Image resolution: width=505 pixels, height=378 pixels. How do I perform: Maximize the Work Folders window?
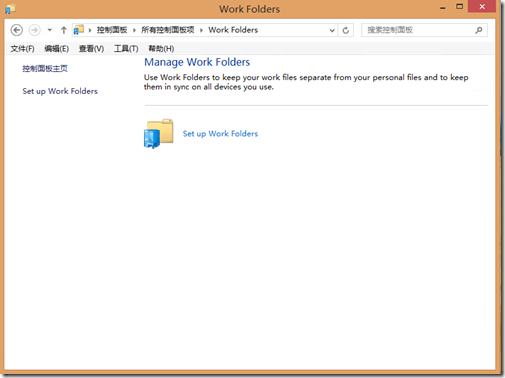pos(460,7)
